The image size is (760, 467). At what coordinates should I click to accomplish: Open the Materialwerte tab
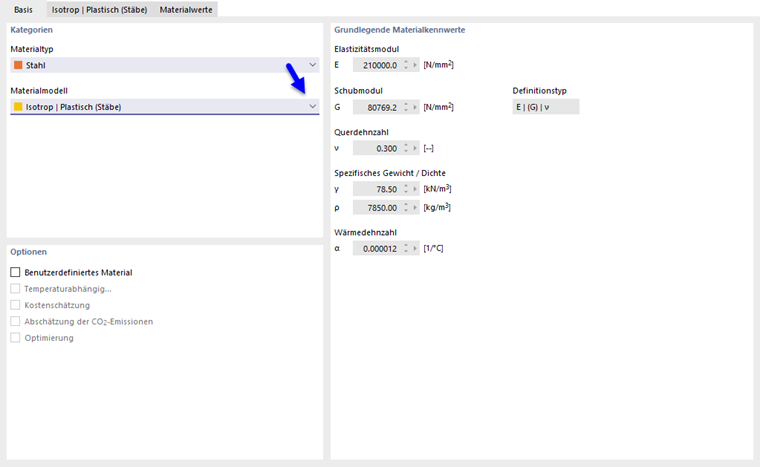click(186, 10)
